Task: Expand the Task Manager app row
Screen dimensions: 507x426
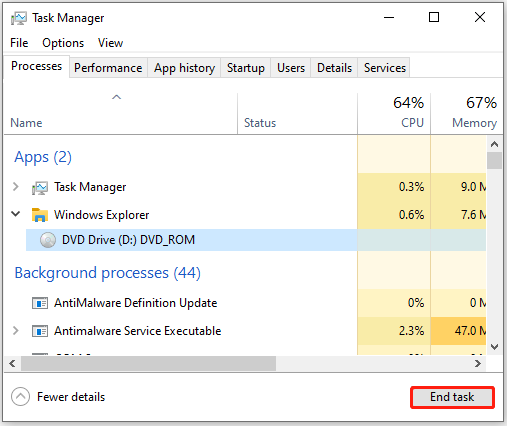Action: tap(15, 186)
